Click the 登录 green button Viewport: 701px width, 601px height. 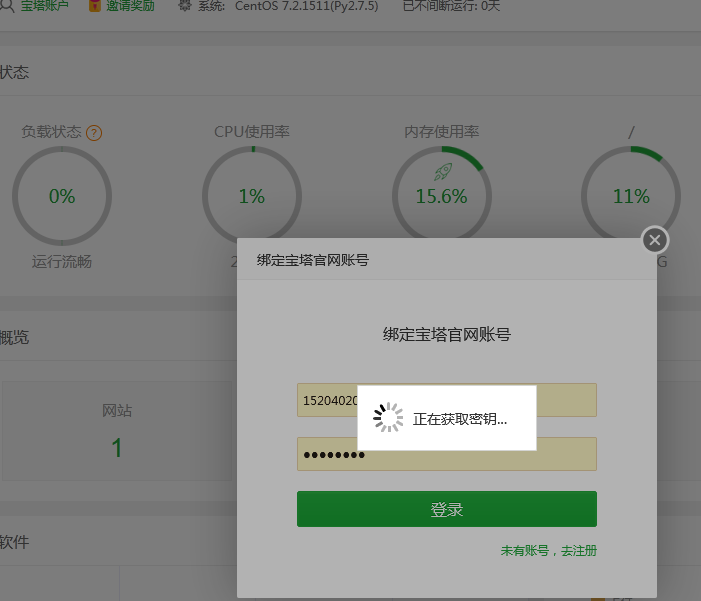coord(447,509)
